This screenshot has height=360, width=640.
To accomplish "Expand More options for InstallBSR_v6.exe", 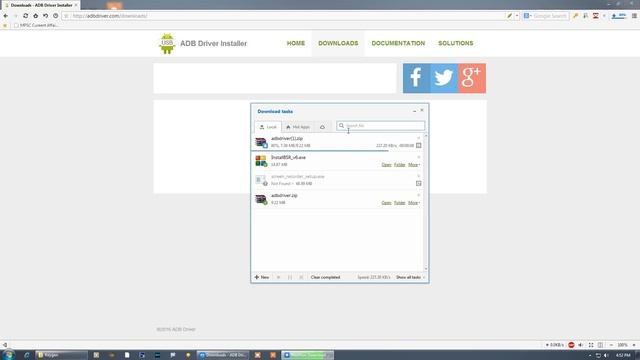I will (x=414, y=165).
